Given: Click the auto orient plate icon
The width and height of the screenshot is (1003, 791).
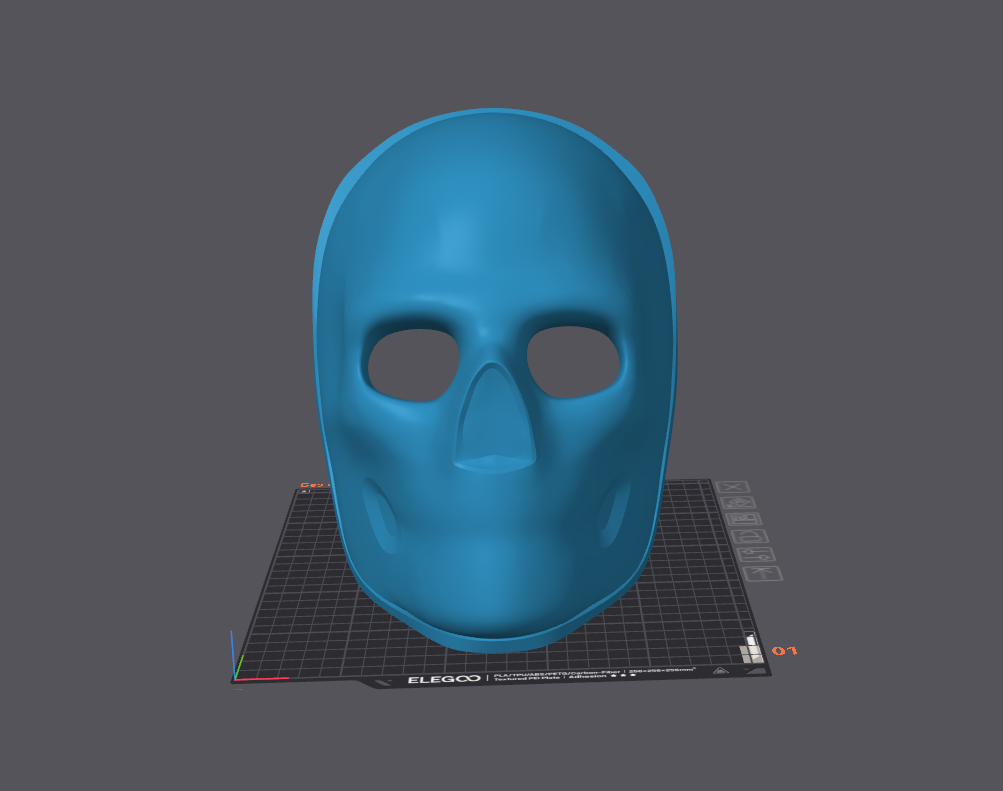Looking at the screenshot, I should [739, 503].
